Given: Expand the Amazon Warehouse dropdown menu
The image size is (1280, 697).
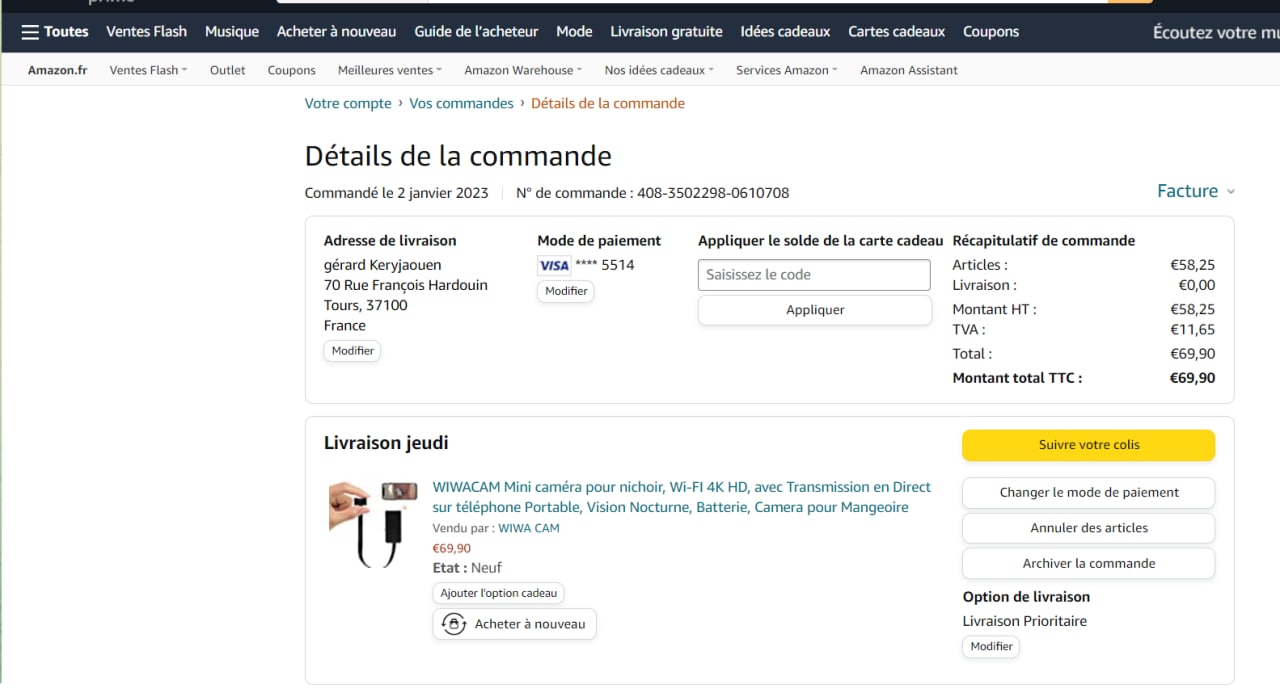Looking at the screenshot, I should click(524, 70).
